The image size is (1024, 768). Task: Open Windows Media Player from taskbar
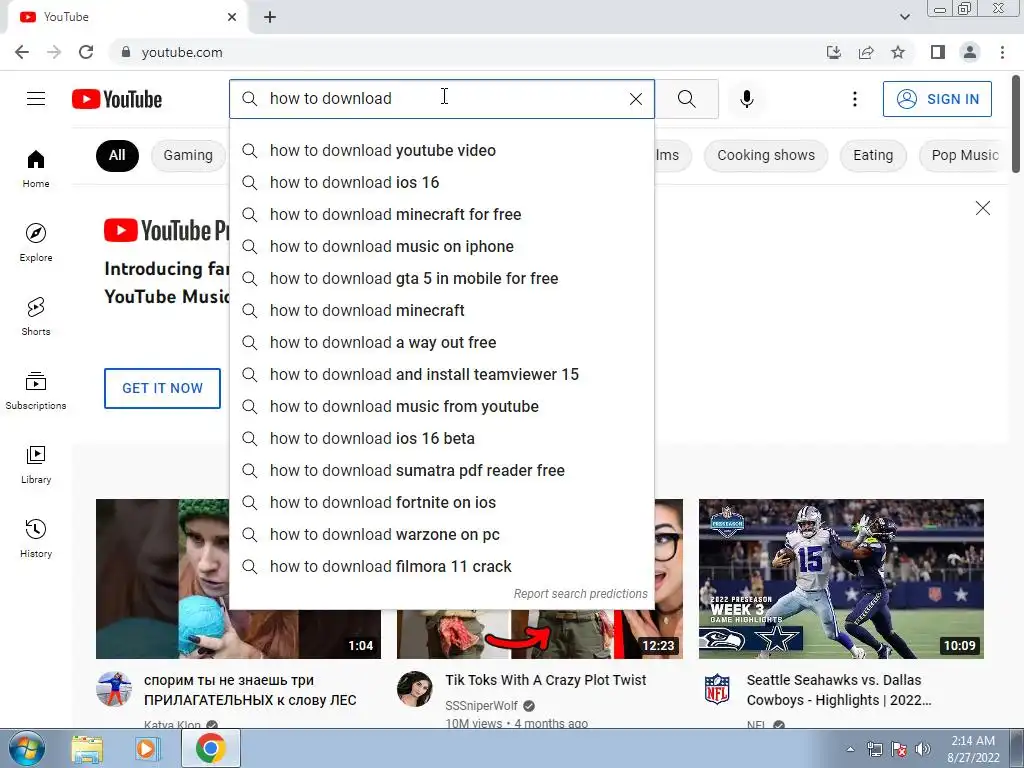(x=148, y=748)
